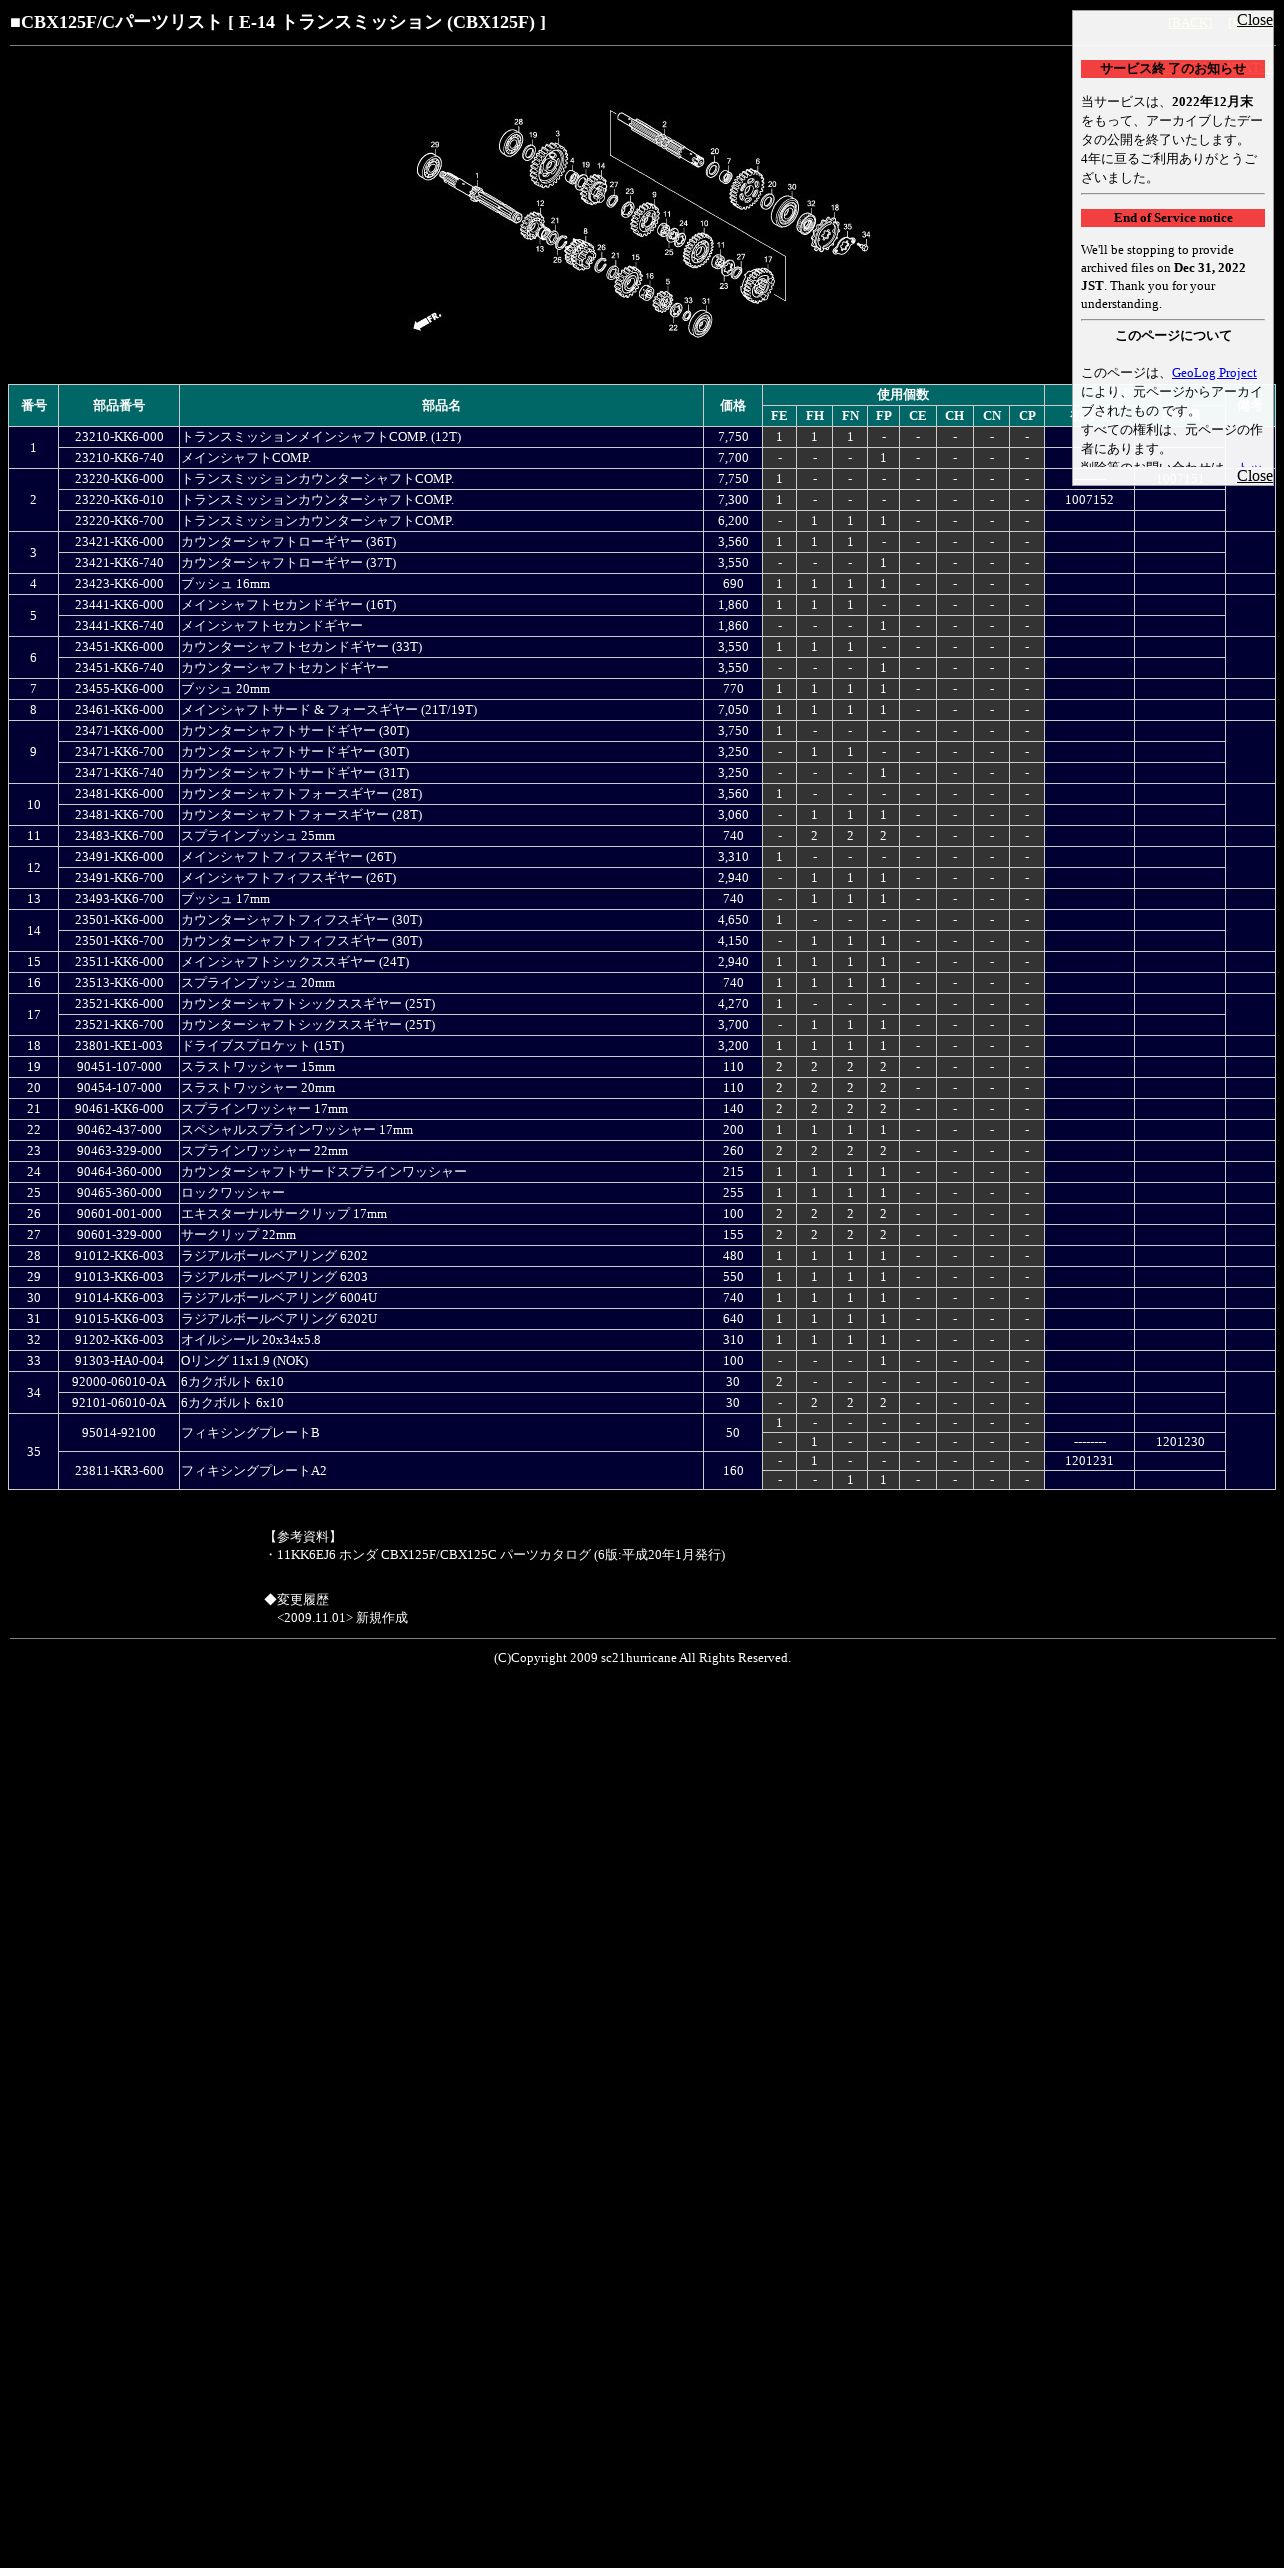Select part number 95014-92100

point(119,1433)
